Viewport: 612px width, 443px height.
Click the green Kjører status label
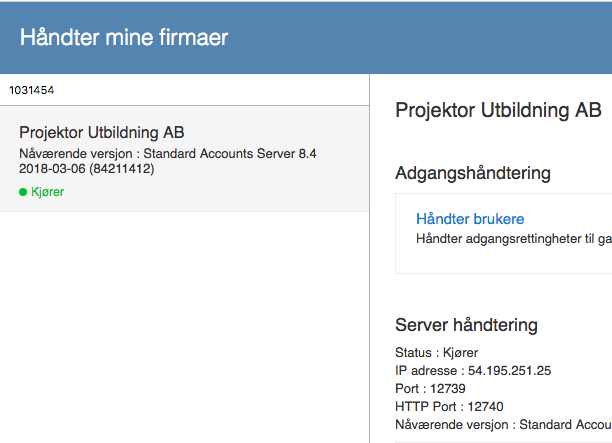click(47, 192)
